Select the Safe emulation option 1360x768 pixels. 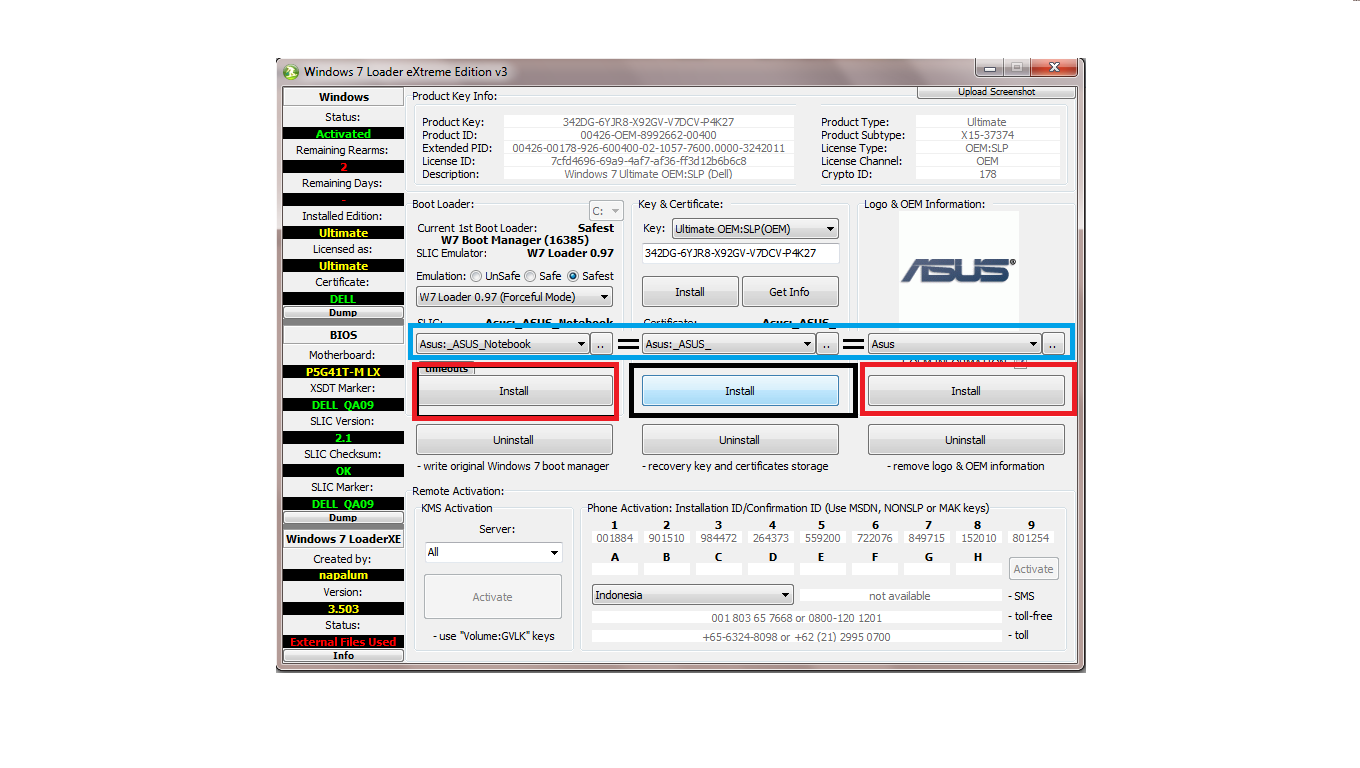point(530,276)
